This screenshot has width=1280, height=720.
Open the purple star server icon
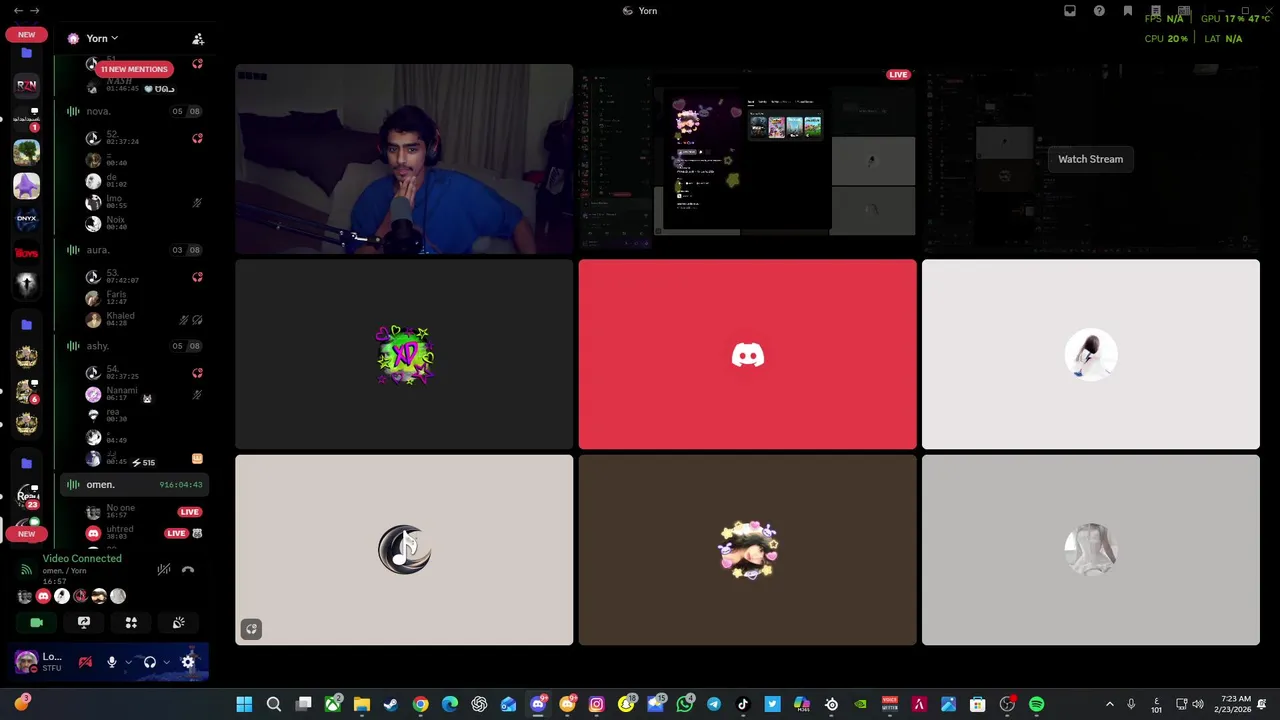tap(27, 186)
